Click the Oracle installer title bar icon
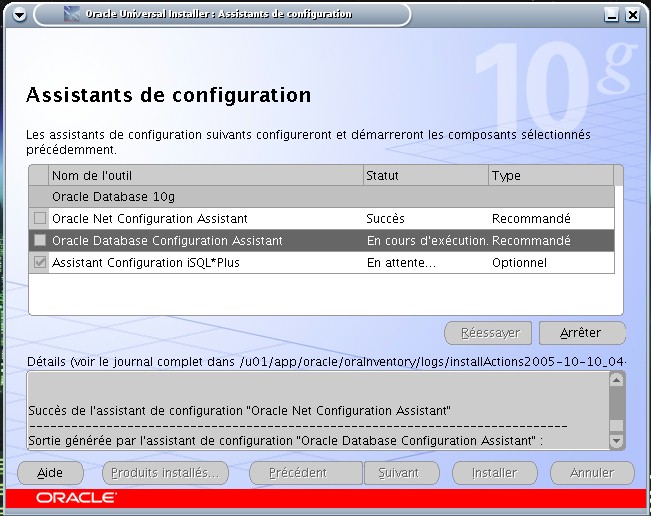651x516 pixels. tap(72, 14)
